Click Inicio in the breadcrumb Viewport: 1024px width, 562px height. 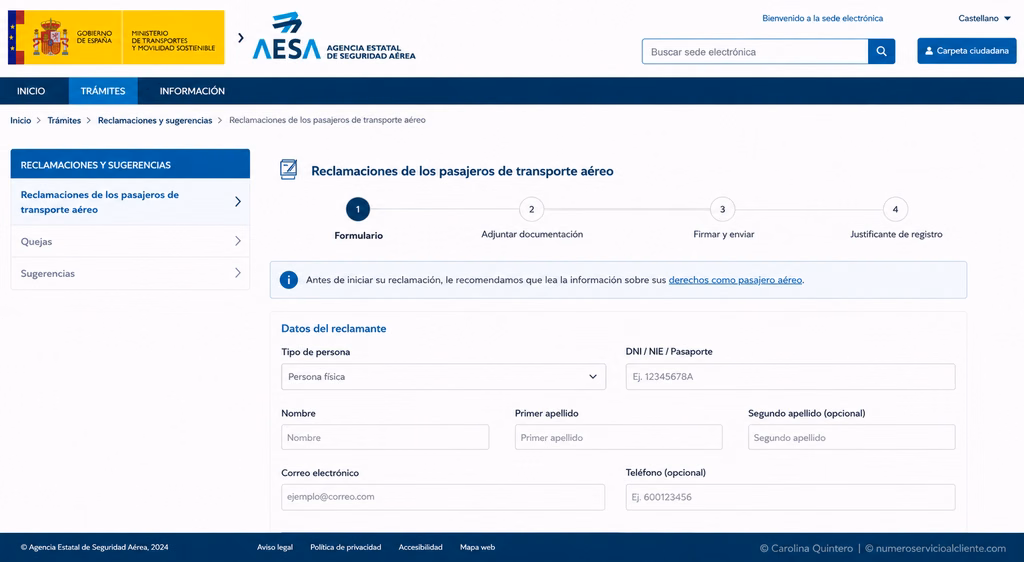21,120
